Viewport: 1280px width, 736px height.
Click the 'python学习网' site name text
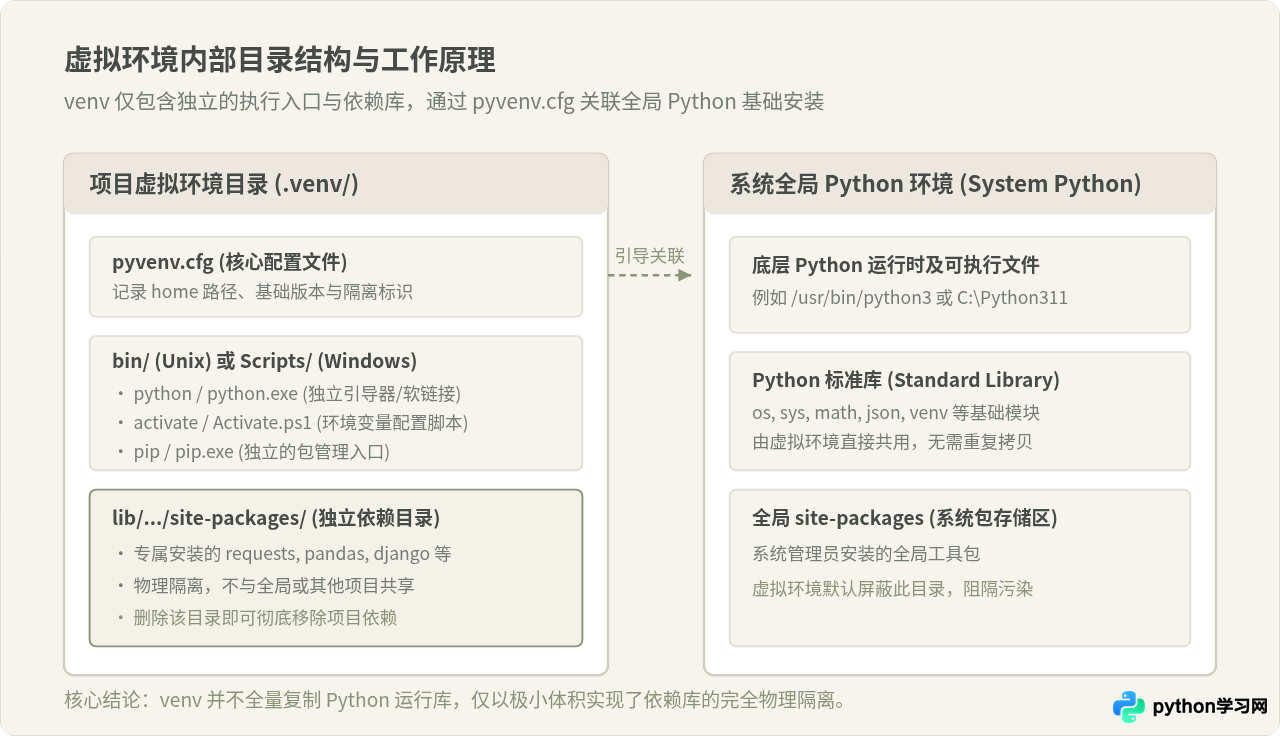pyautogui.click(x=1210, y=707)
